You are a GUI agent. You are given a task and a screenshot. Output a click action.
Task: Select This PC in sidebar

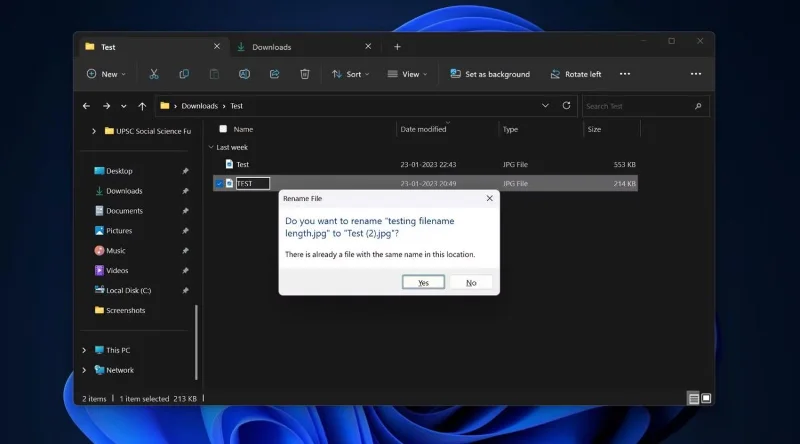point(112,350)
